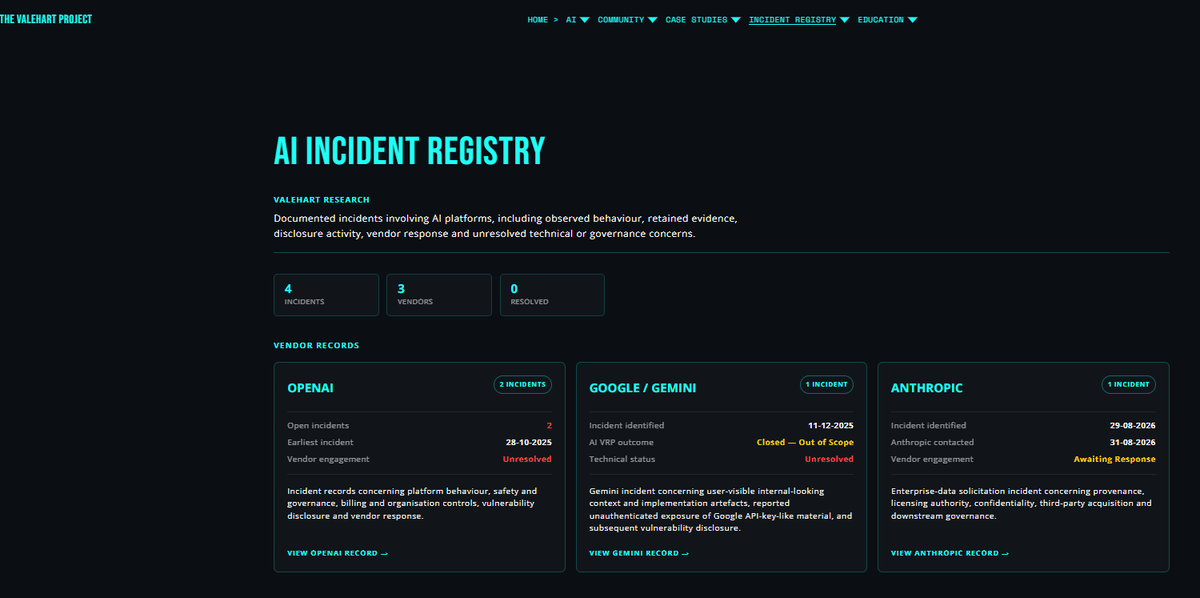The width and height of the screenshot is (1200, 598).
Task: Click the Vendor Records section label
Action: click(x=316, y=346)
